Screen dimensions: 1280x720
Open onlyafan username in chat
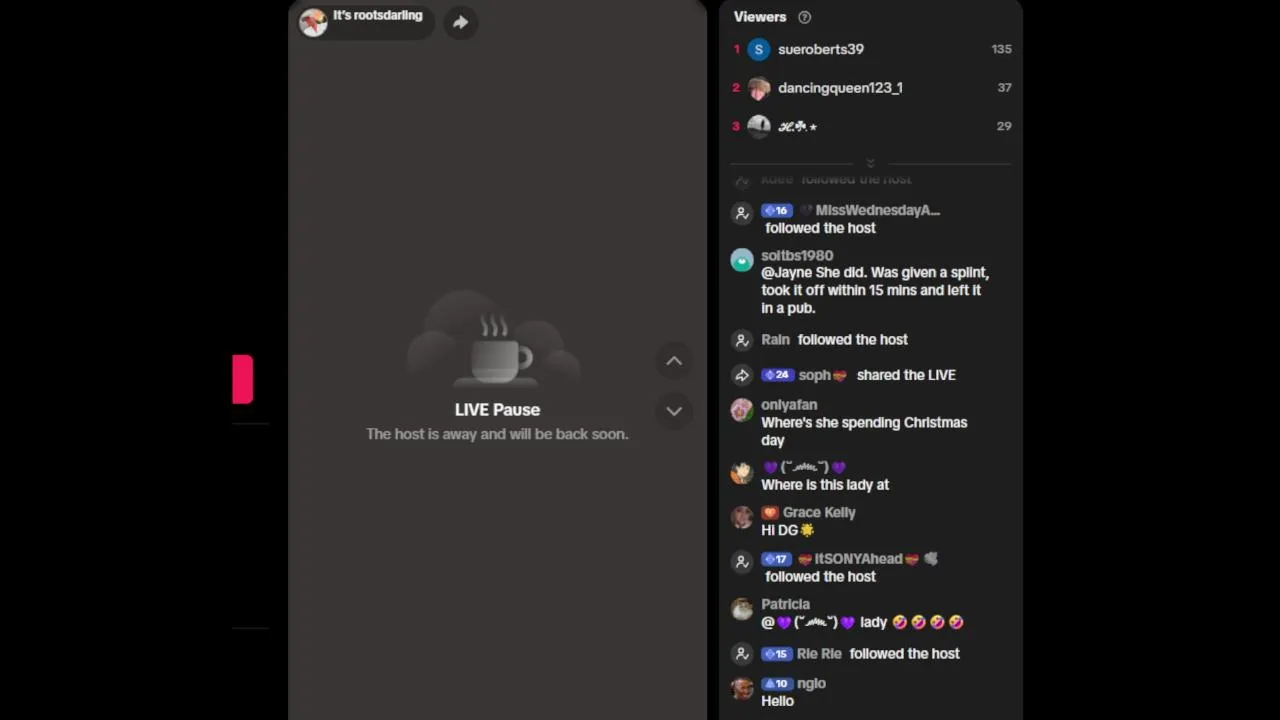[789, 405]
